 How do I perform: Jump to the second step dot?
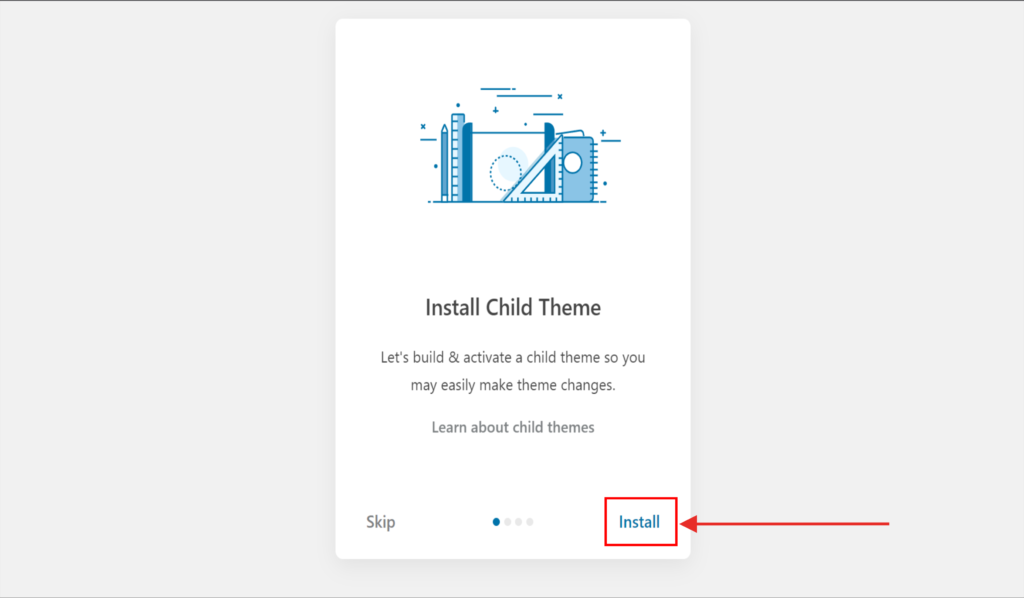pyautogui.click(x=508, y=522)
